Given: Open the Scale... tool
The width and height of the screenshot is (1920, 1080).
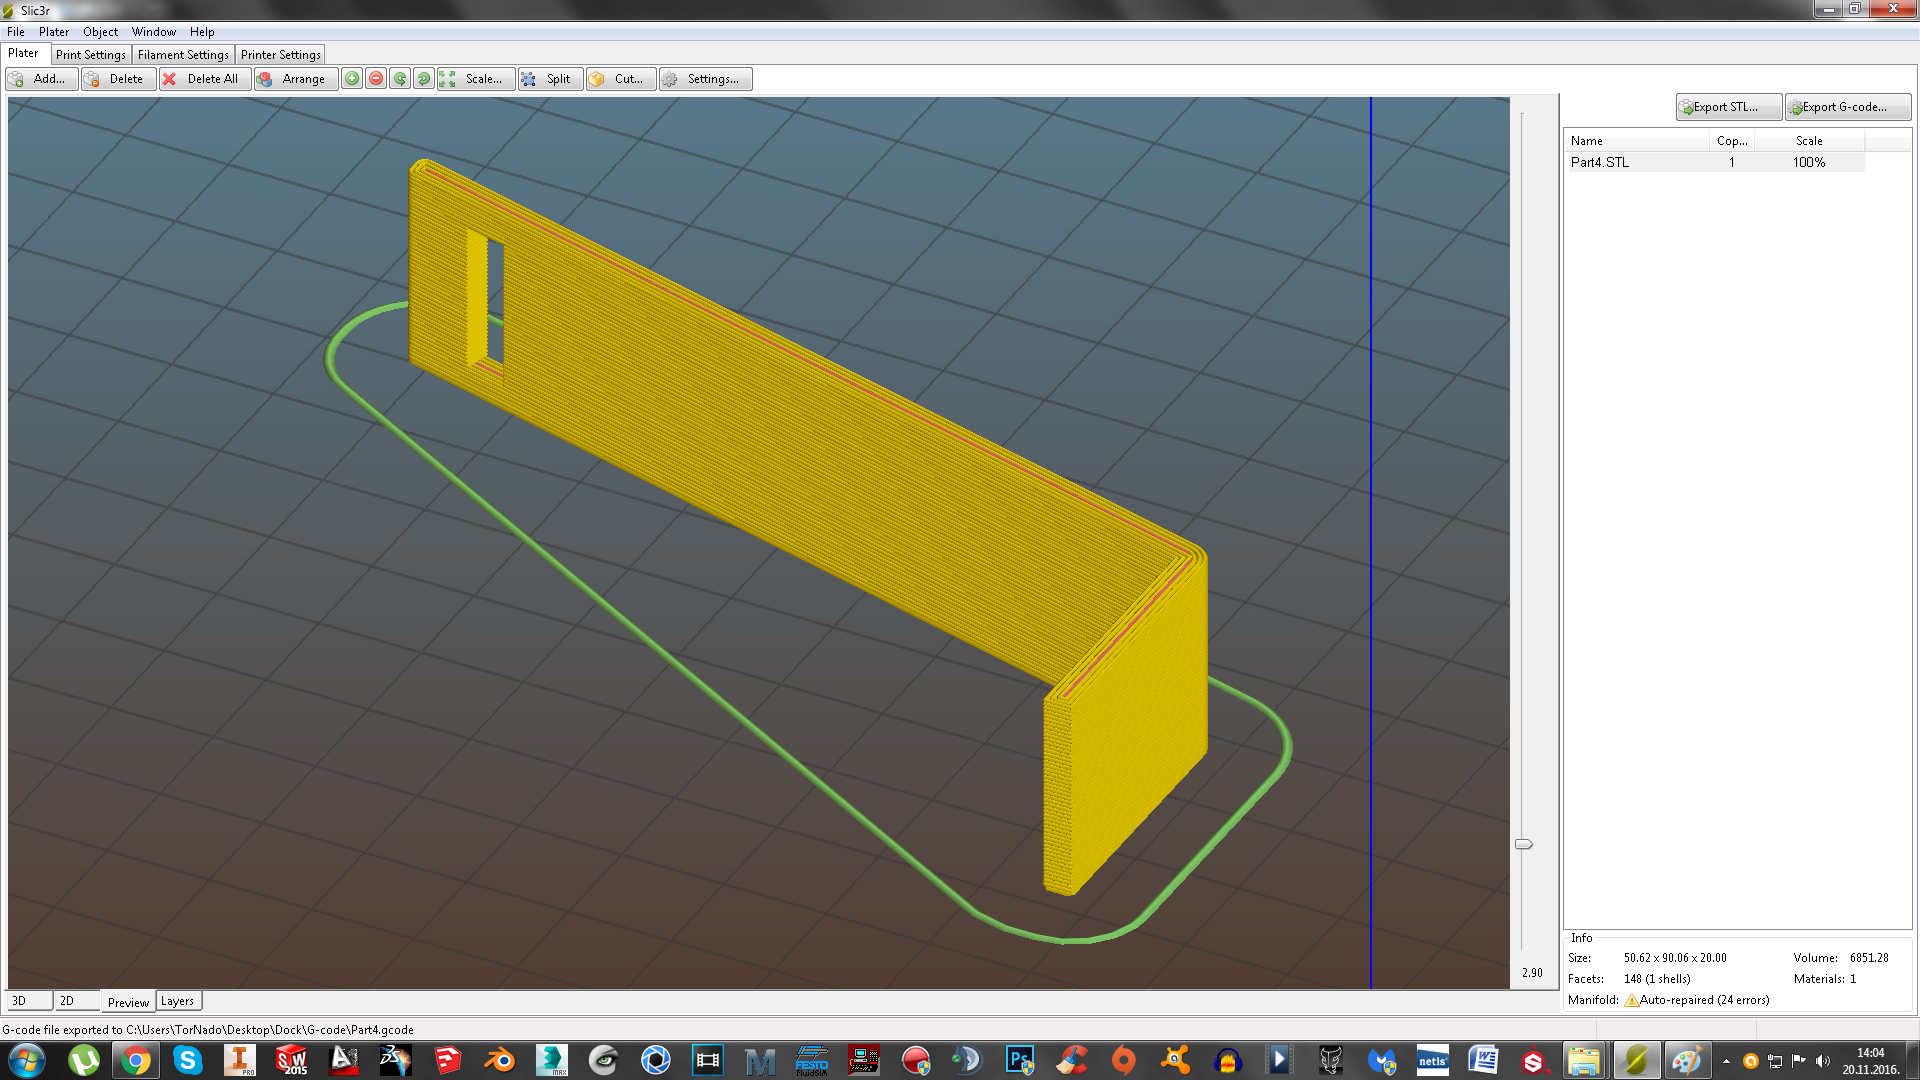Looking at the screenshot, I should tap(475, 79).
